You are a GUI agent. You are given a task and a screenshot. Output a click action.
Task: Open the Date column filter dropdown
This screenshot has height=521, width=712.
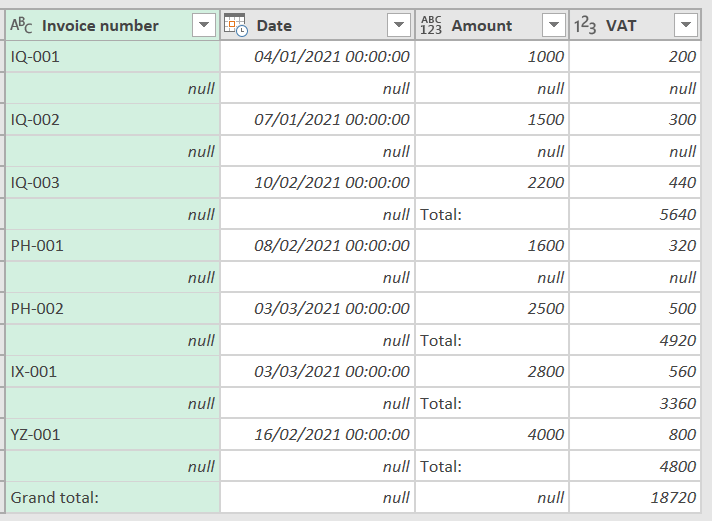coord(399,26)
